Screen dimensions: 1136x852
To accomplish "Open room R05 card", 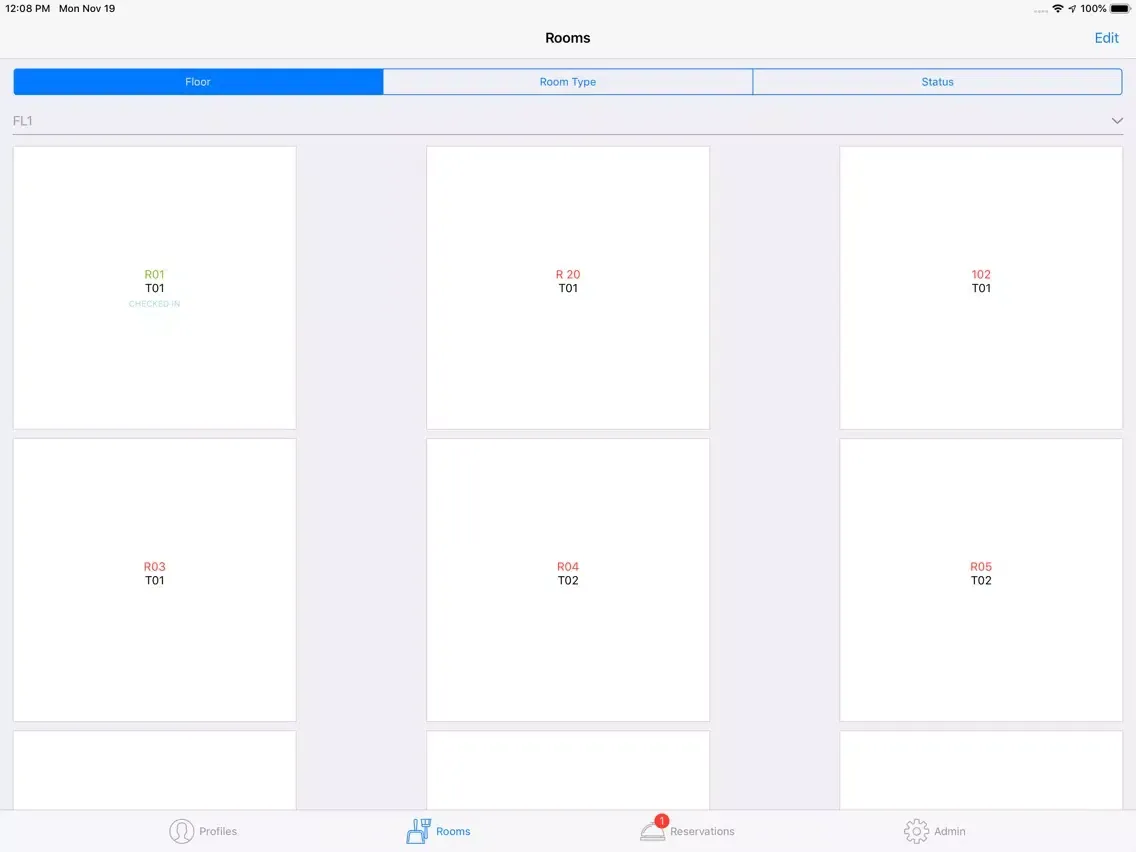I will coord(981,580).
